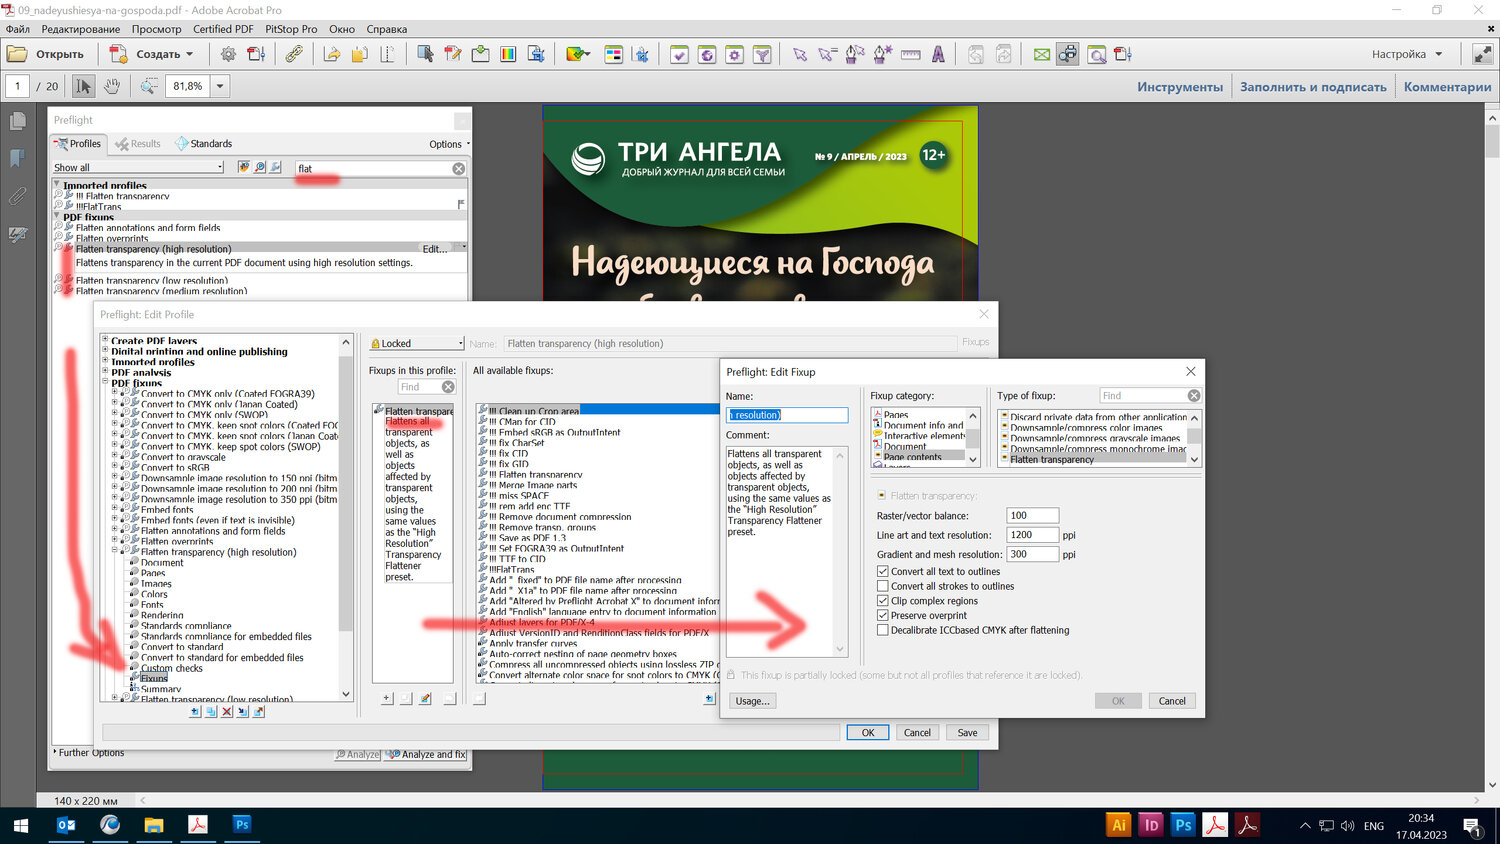The width and height of the screenshot is (1500, 844).
Task: Enable Convert all strokes to outlines
Action: (x=883, y=587)
